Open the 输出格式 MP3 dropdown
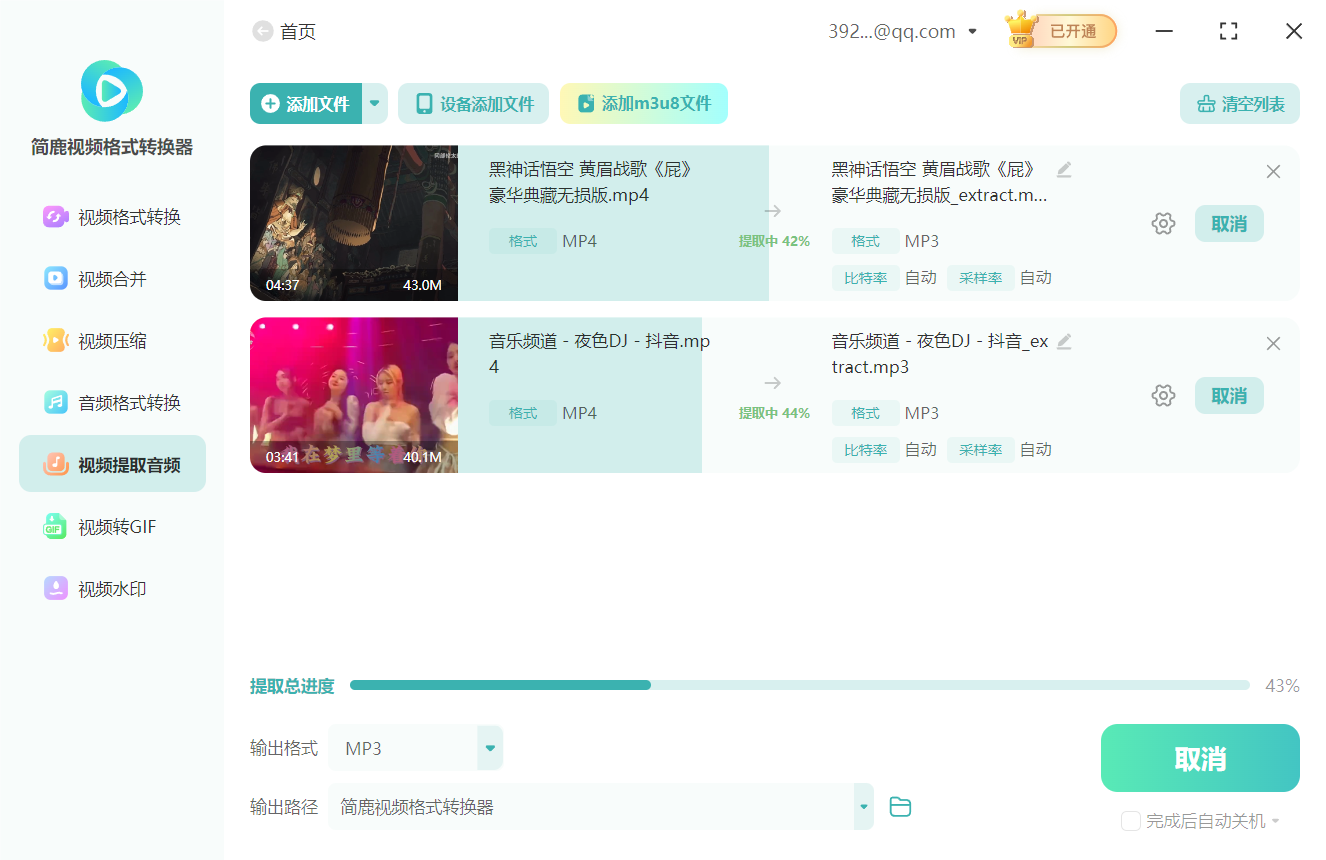 coord(415,748)
